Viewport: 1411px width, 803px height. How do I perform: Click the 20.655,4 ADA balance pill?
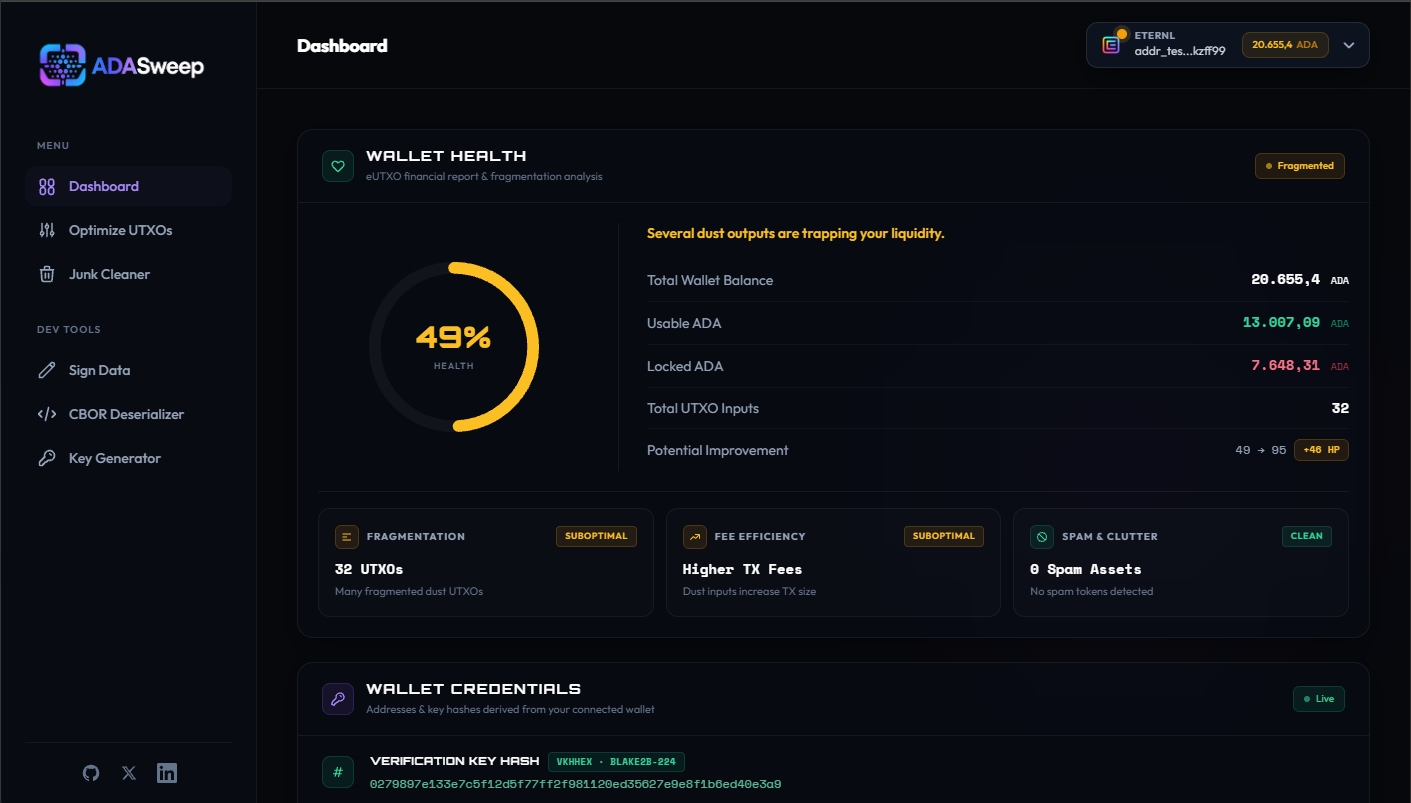coord(1285,45)
